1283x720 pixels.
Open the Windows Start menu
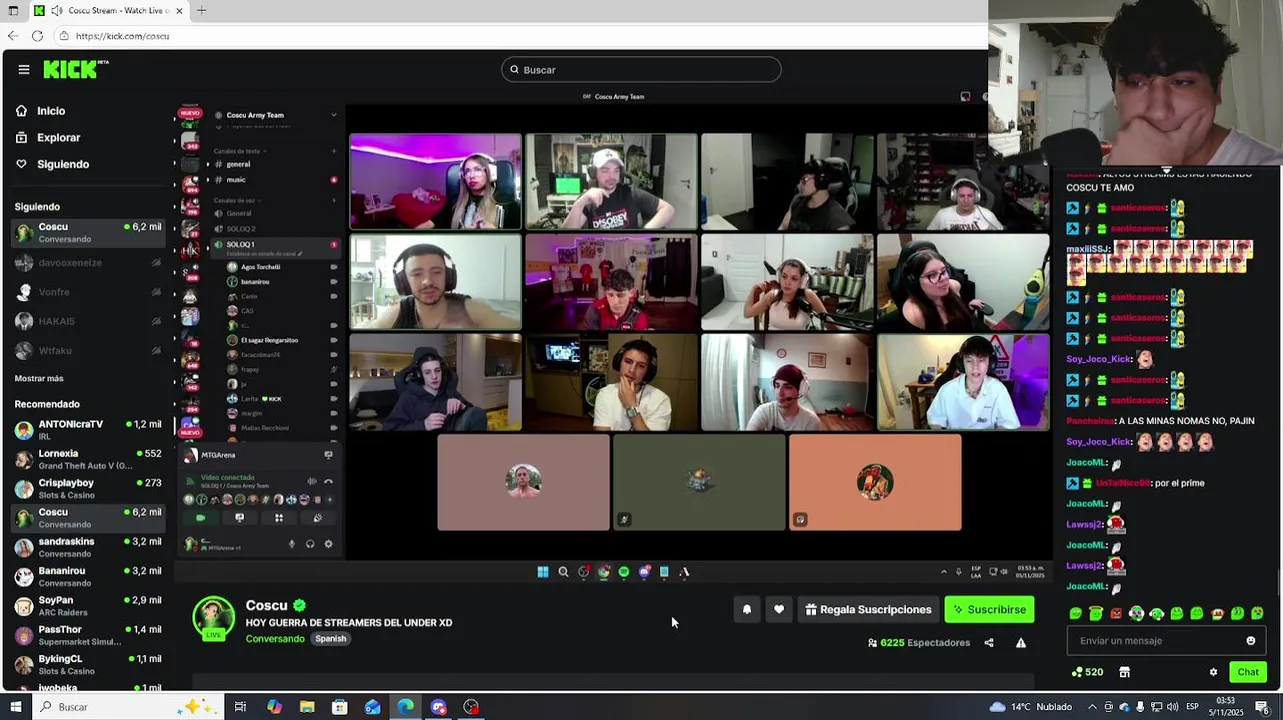14,707
